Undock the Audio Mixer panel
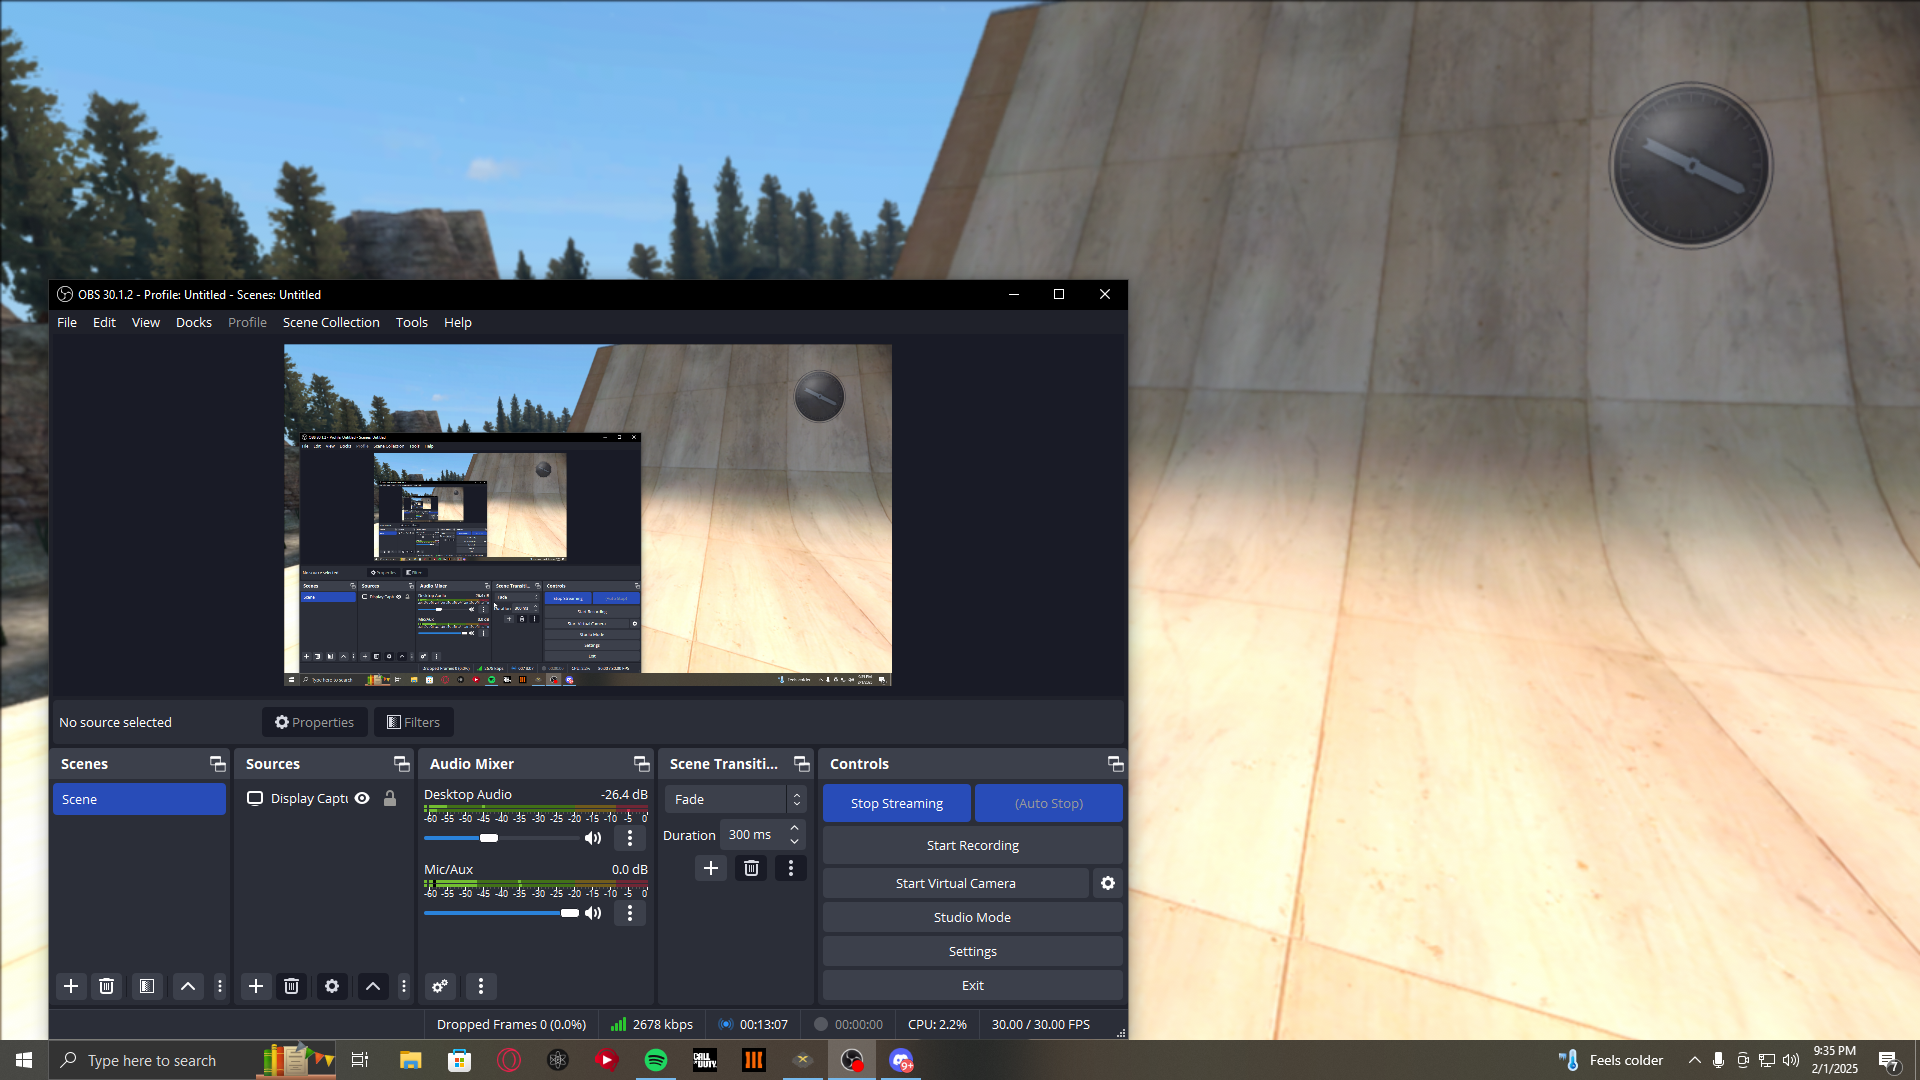 641,764
